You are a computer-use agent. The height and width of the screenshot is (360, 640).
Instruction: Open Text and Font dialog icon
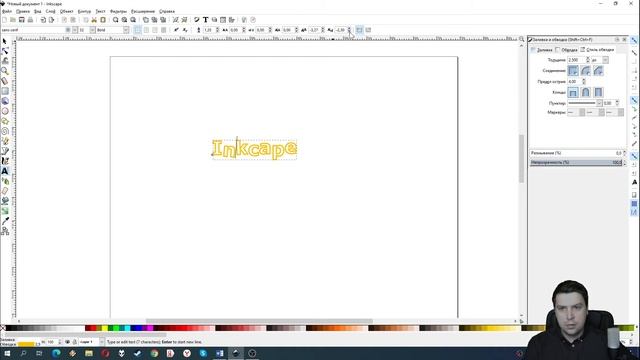click(x=205, y=20)
